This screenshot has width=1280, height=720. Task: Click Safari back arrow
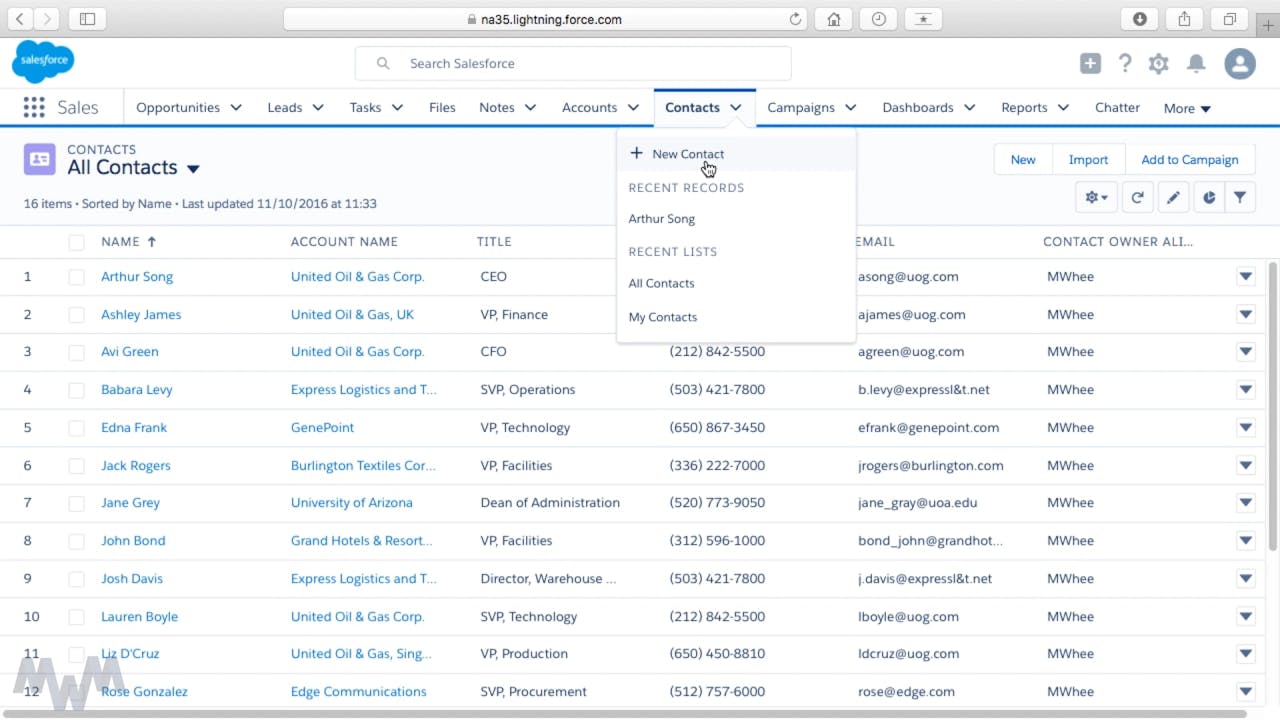(x=21, y=19)
